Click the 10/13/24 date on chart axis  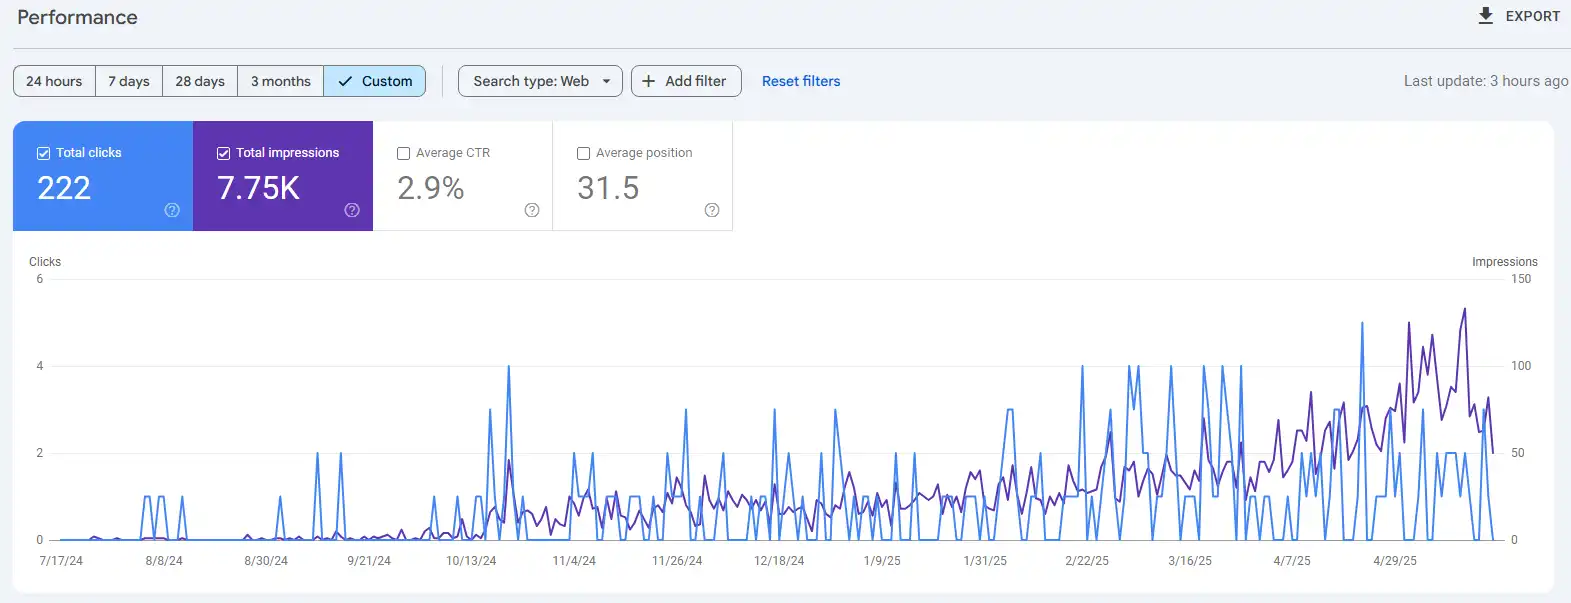[471, 561]
